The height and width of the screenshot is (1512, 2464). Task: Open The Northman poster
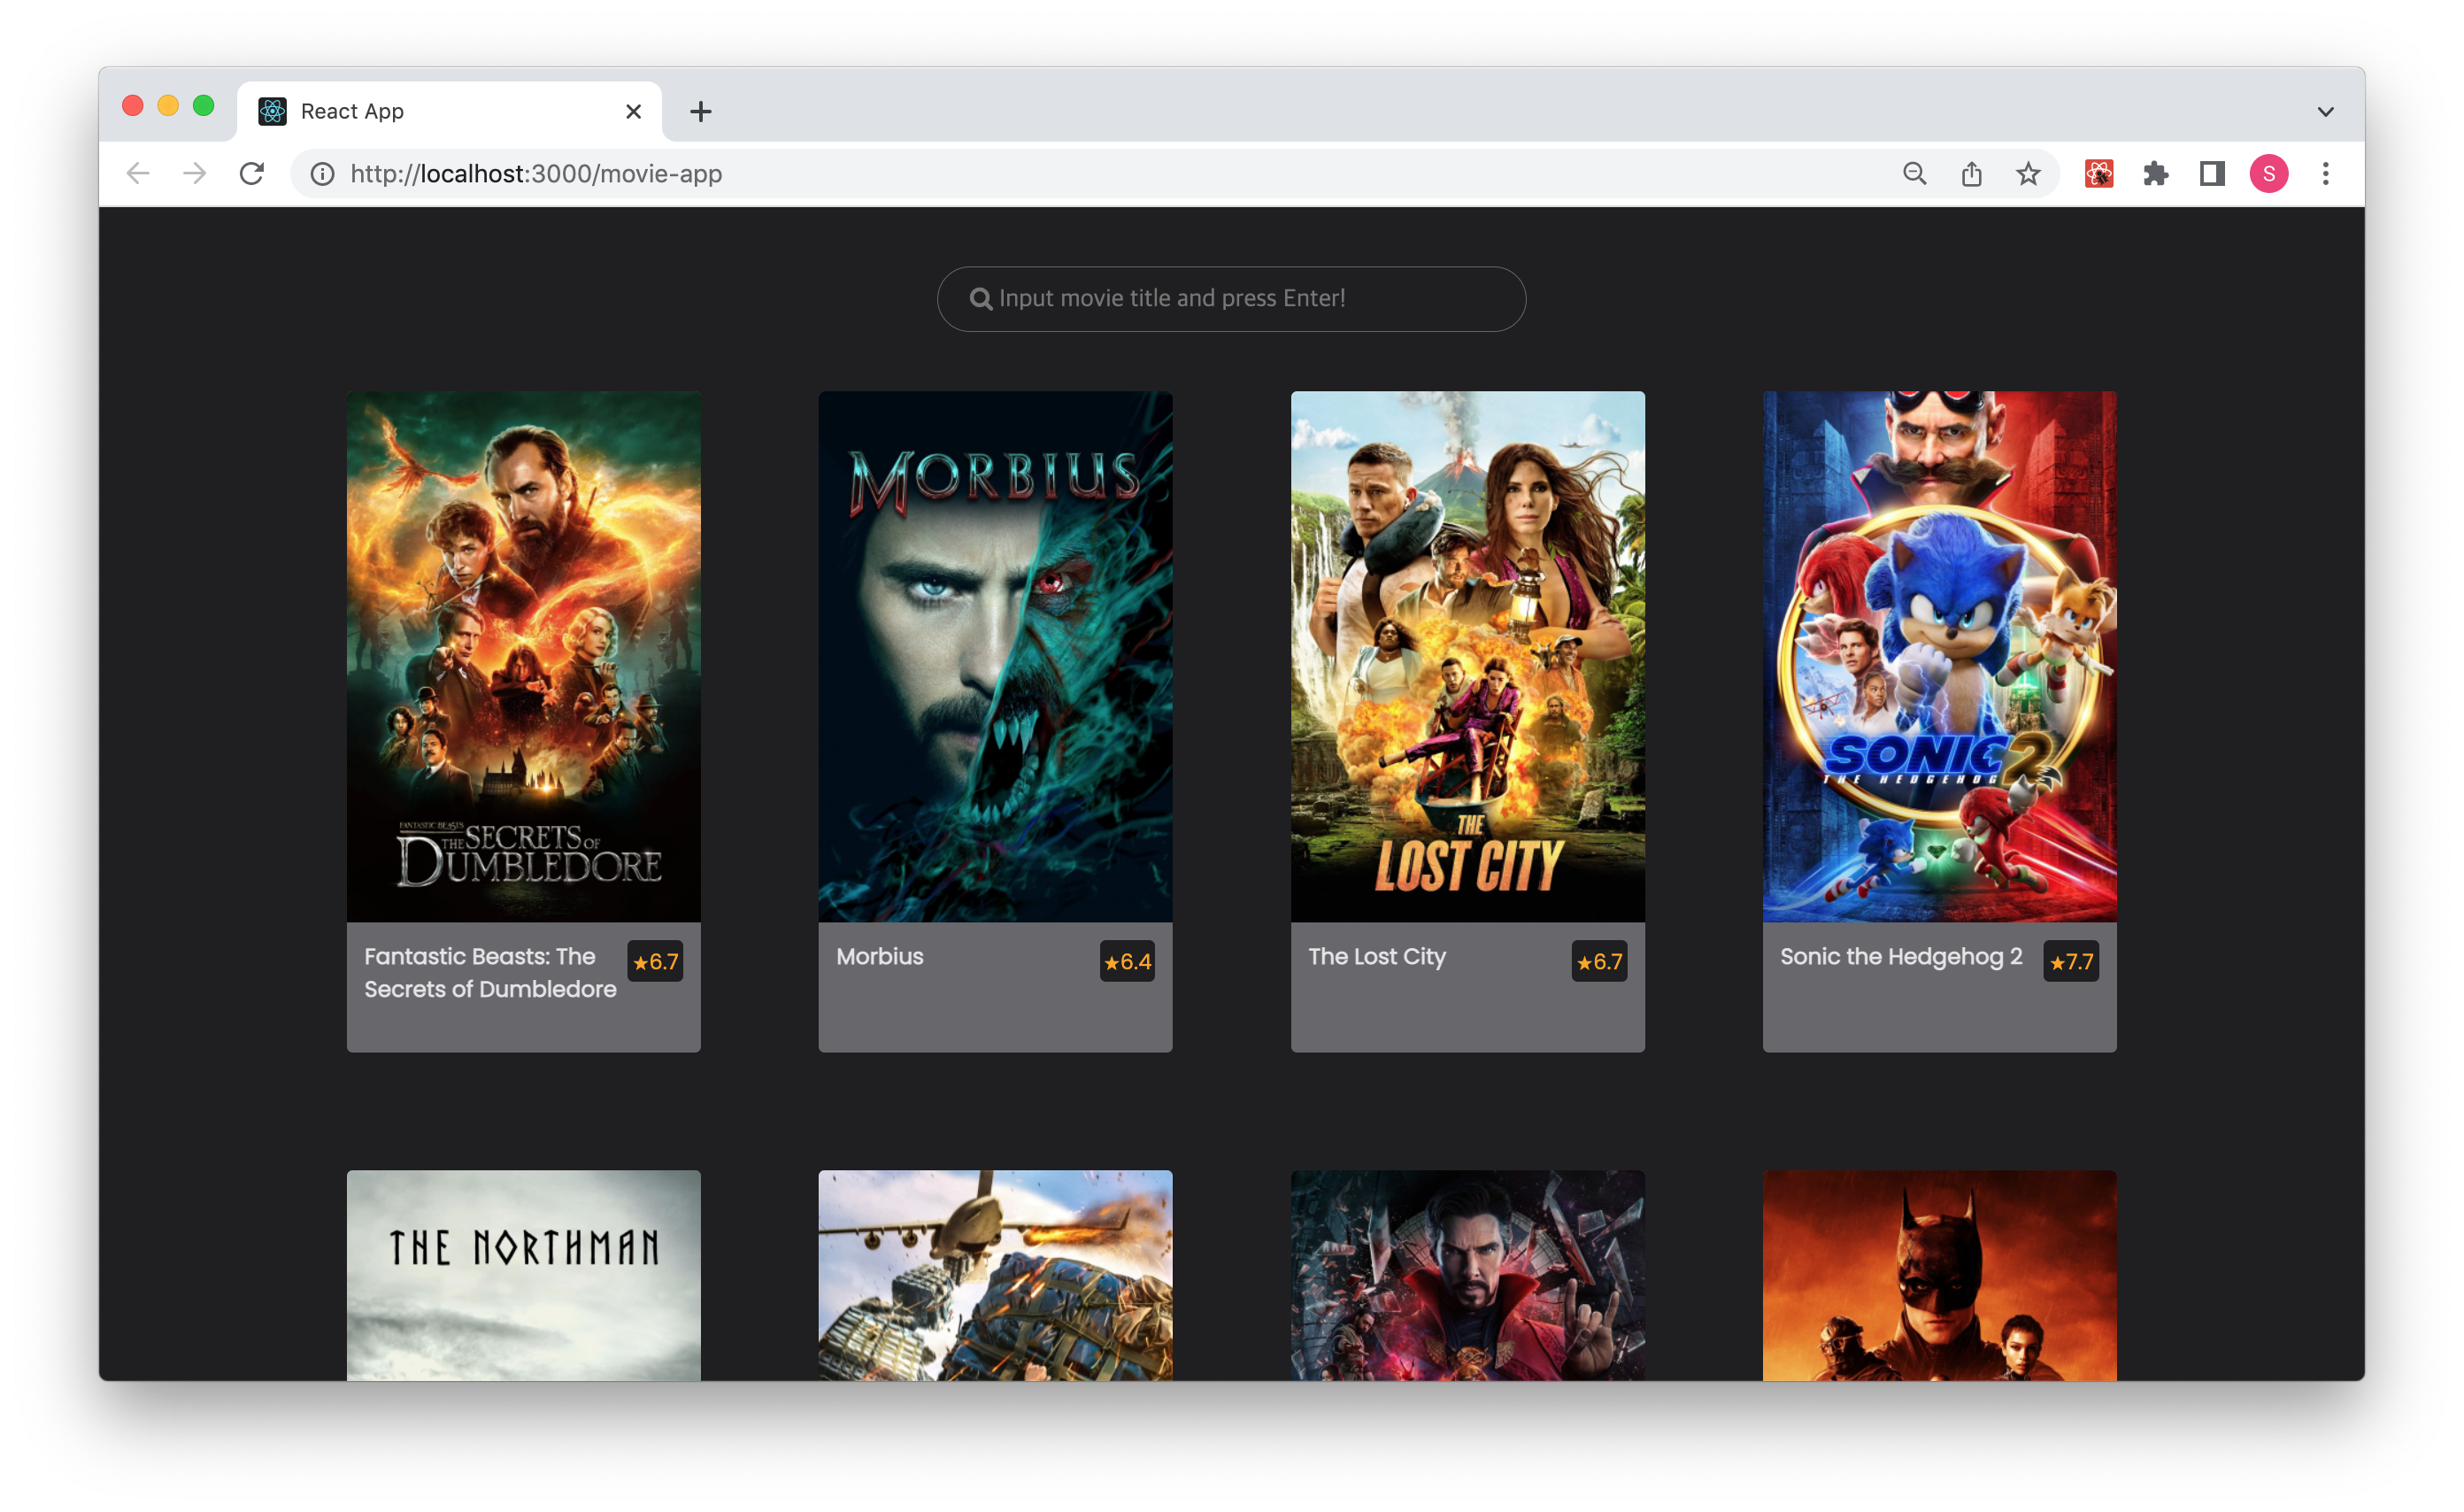[523, 1275]
